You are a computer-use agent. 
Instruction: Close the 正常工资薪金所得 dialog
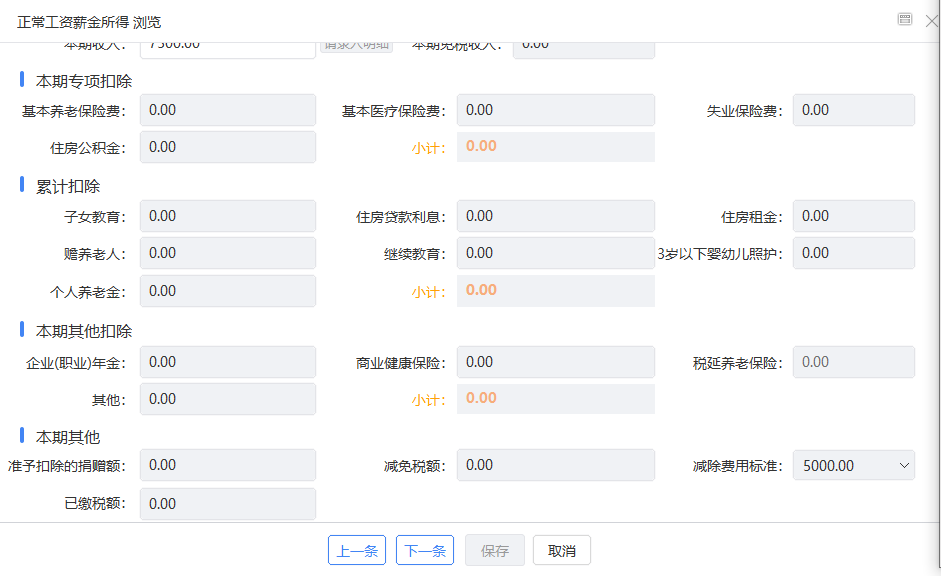tap(931, 20)
